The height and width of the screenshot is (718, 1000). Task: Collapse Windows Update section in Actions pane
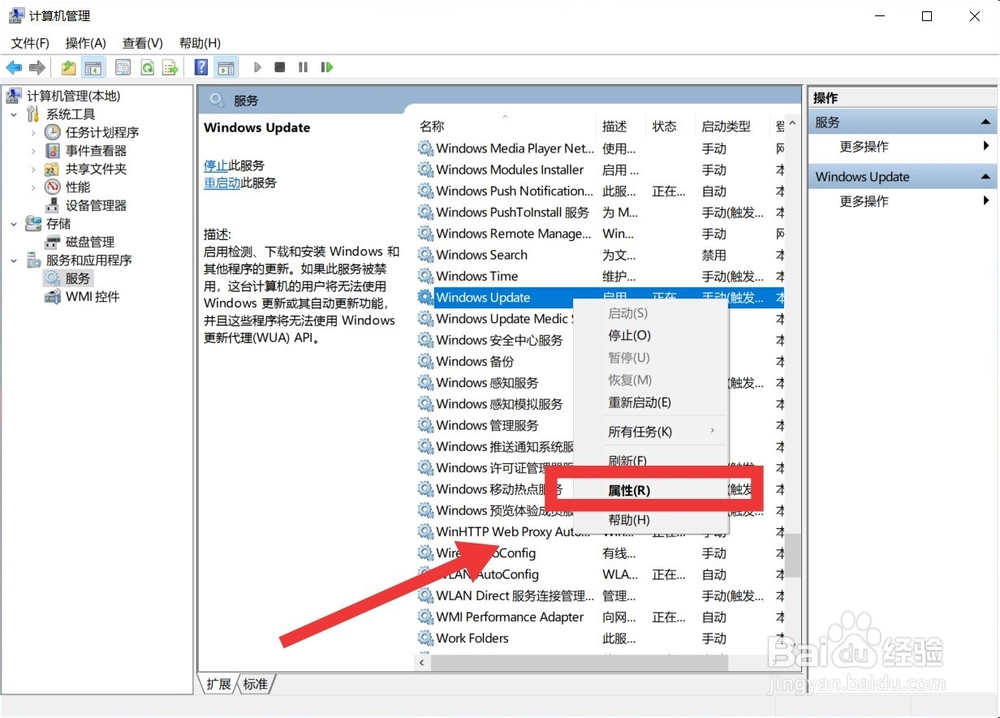click(985, 177)
